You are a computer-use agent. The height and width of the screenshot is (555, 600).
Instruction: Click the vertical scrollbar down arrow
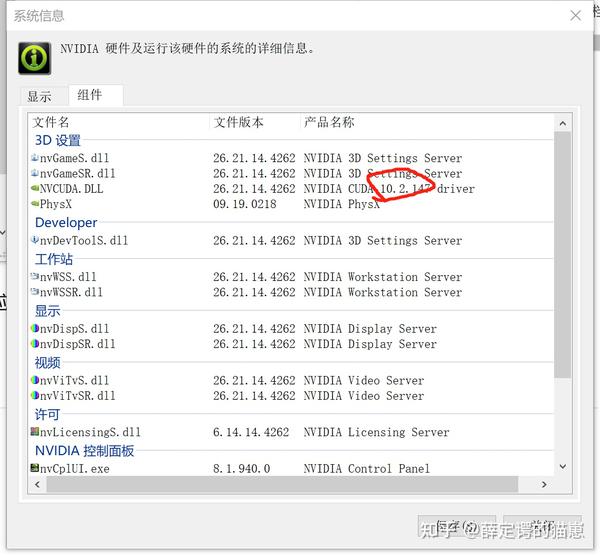[562, 467]
